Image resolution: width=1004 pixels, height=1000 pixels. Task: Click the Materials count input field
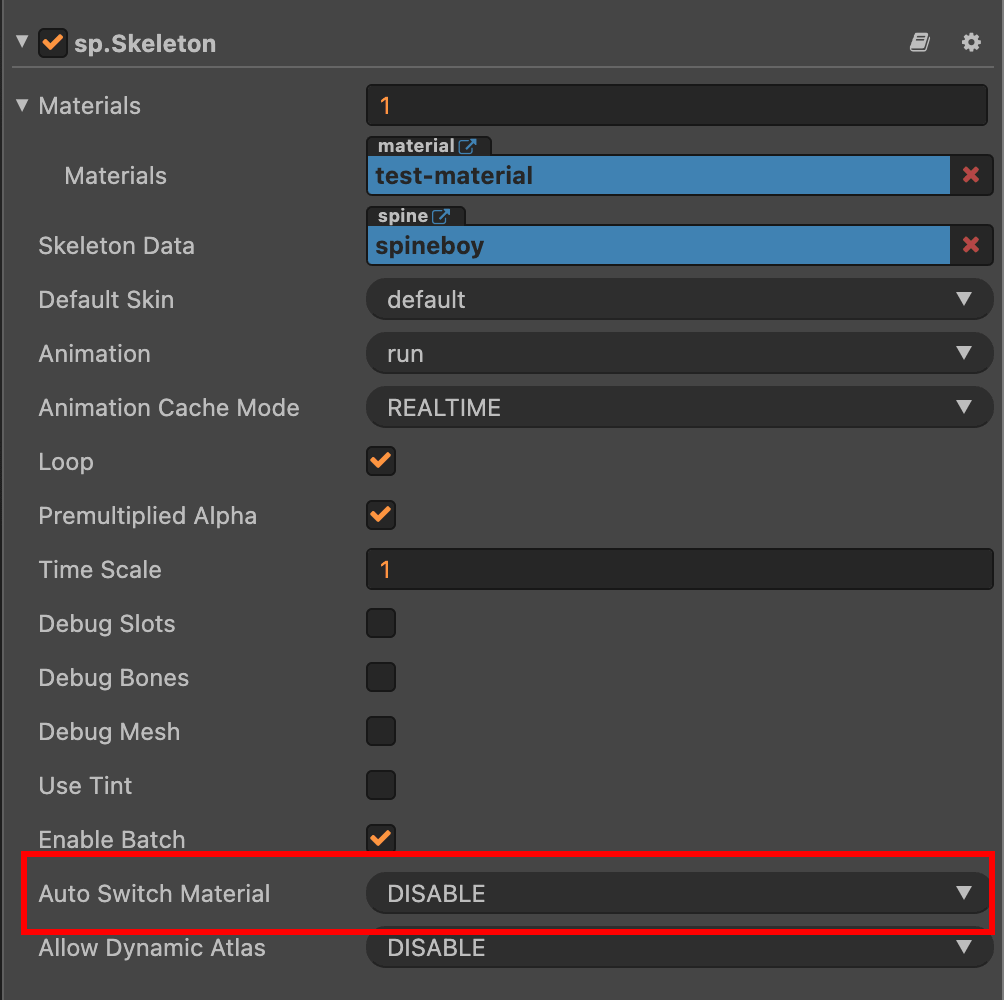[x=677, y=105]
